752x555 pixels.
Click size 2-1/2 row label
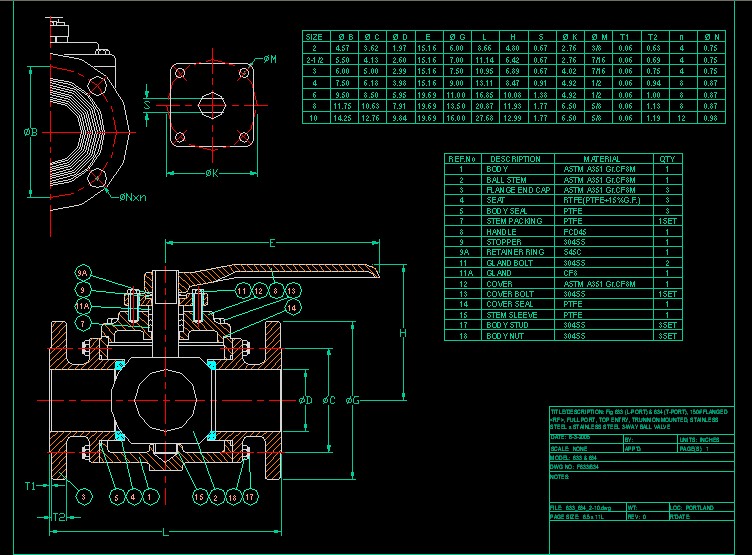(x=315, y=60)
